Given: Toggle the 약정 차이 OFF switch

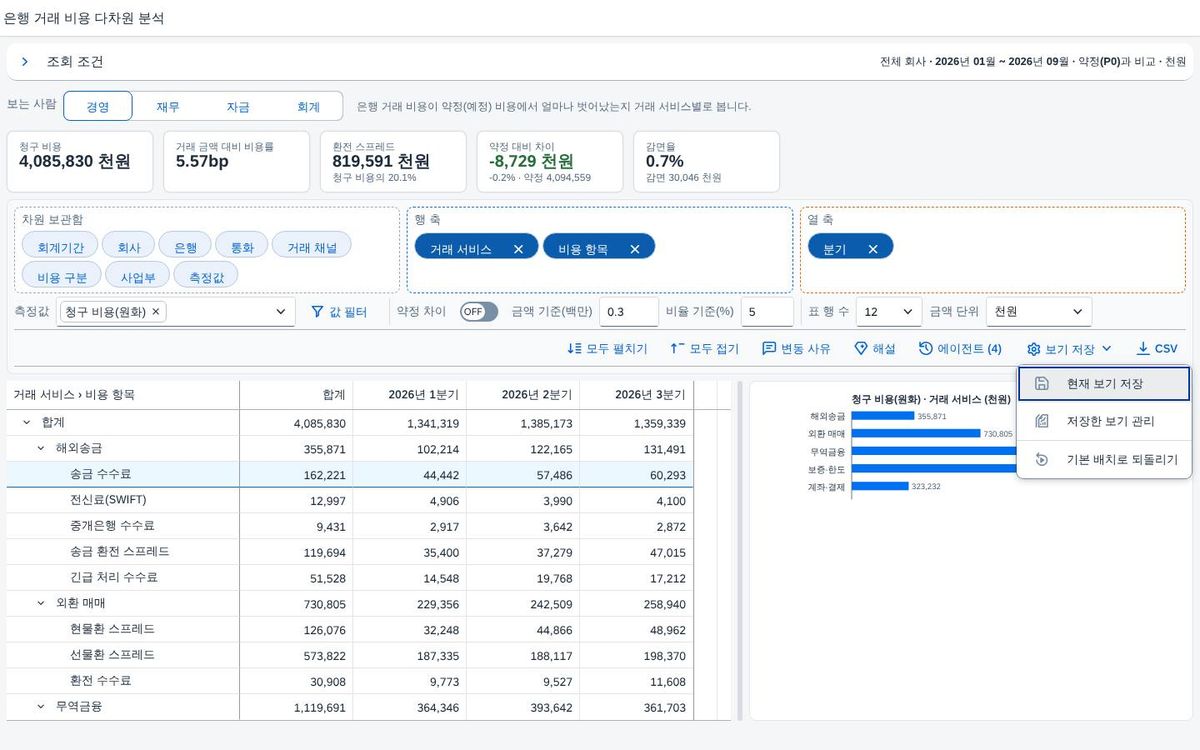Looking at the screenshot, I should click(x=479, y=312).
